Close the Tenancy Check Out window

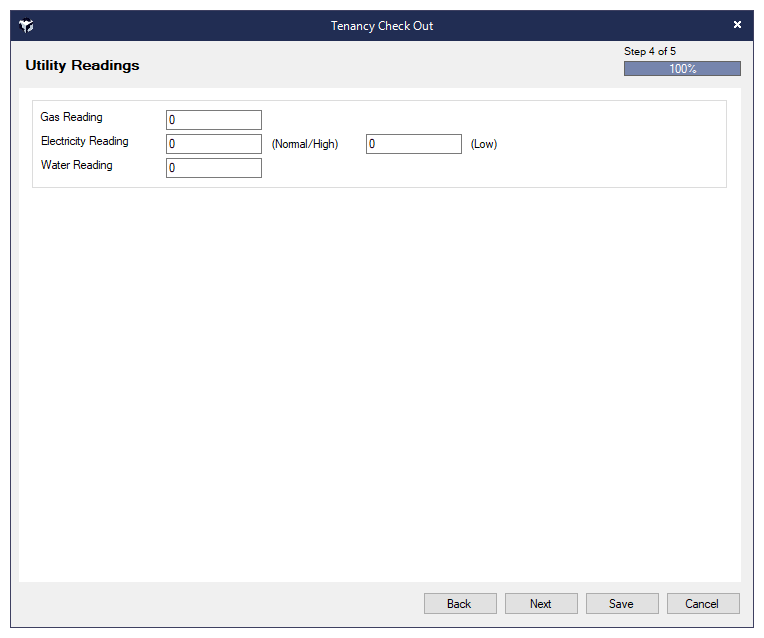pyautogui.click(x=737, y=25)
